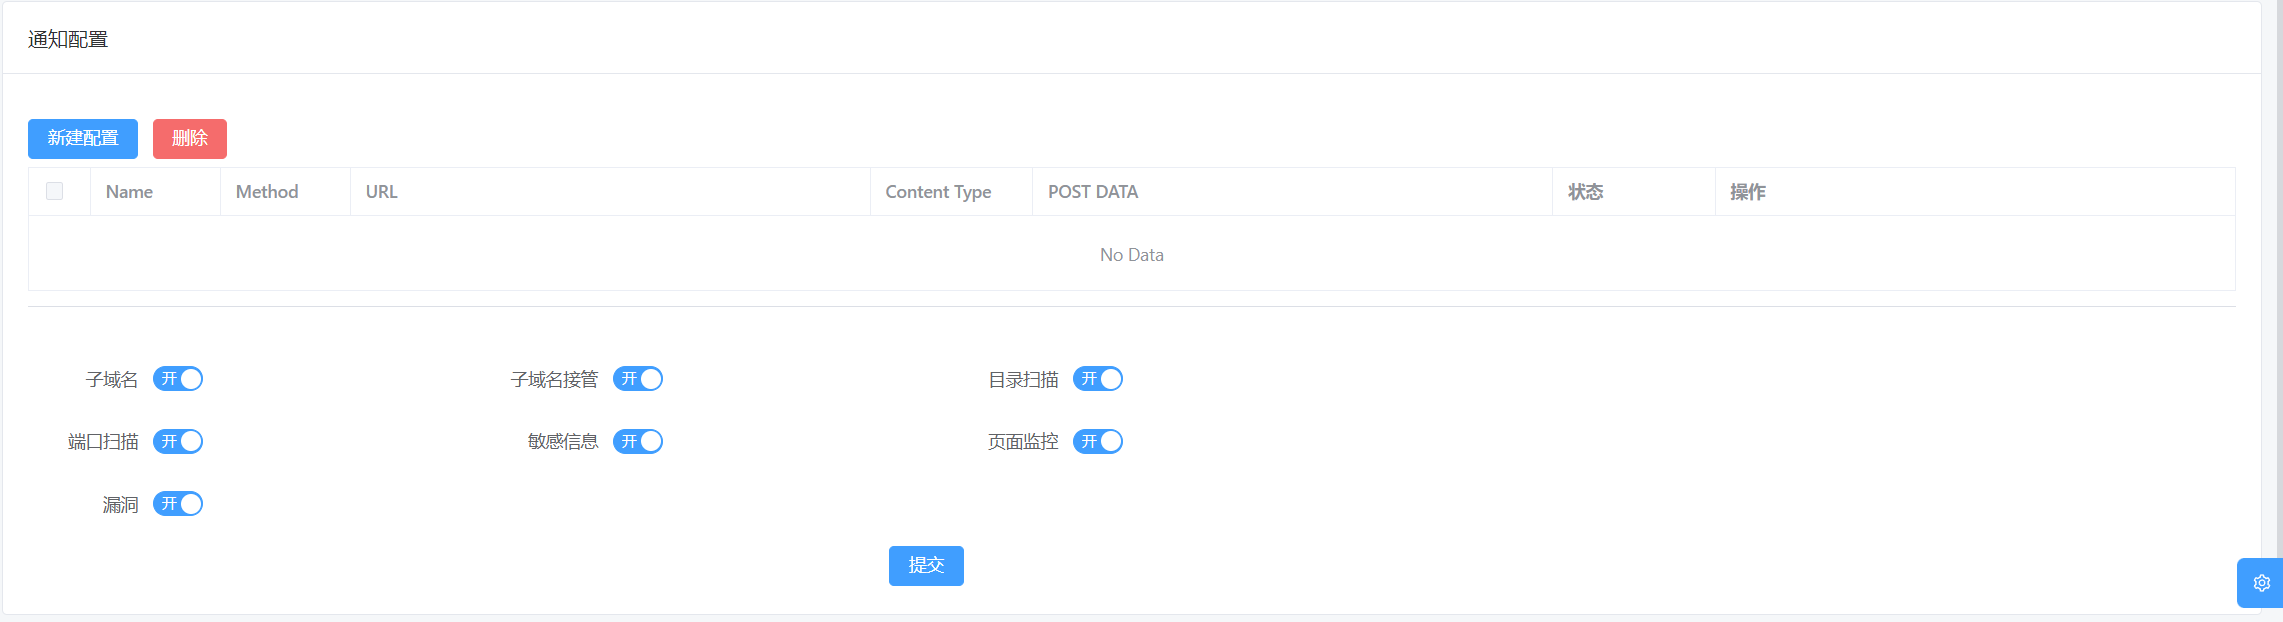Open the settings gear icon
Viewport: 2283px width, 622px height.
pos(2262,583)
